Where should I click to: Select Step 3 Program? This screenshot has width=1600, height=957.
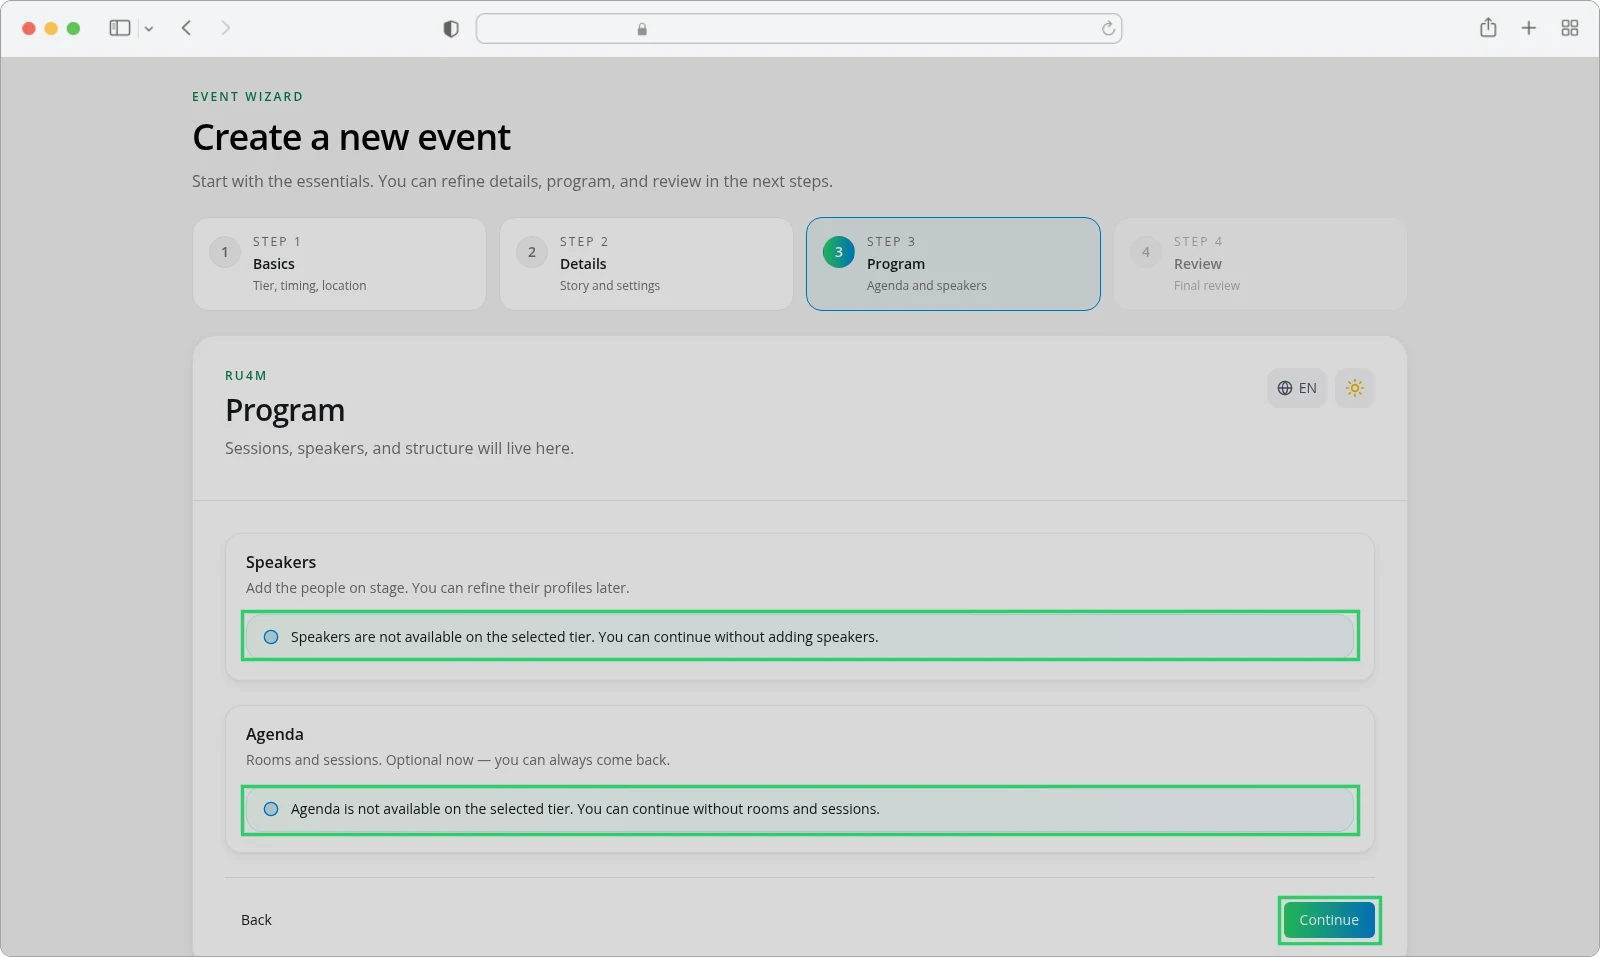pos(953,264)
